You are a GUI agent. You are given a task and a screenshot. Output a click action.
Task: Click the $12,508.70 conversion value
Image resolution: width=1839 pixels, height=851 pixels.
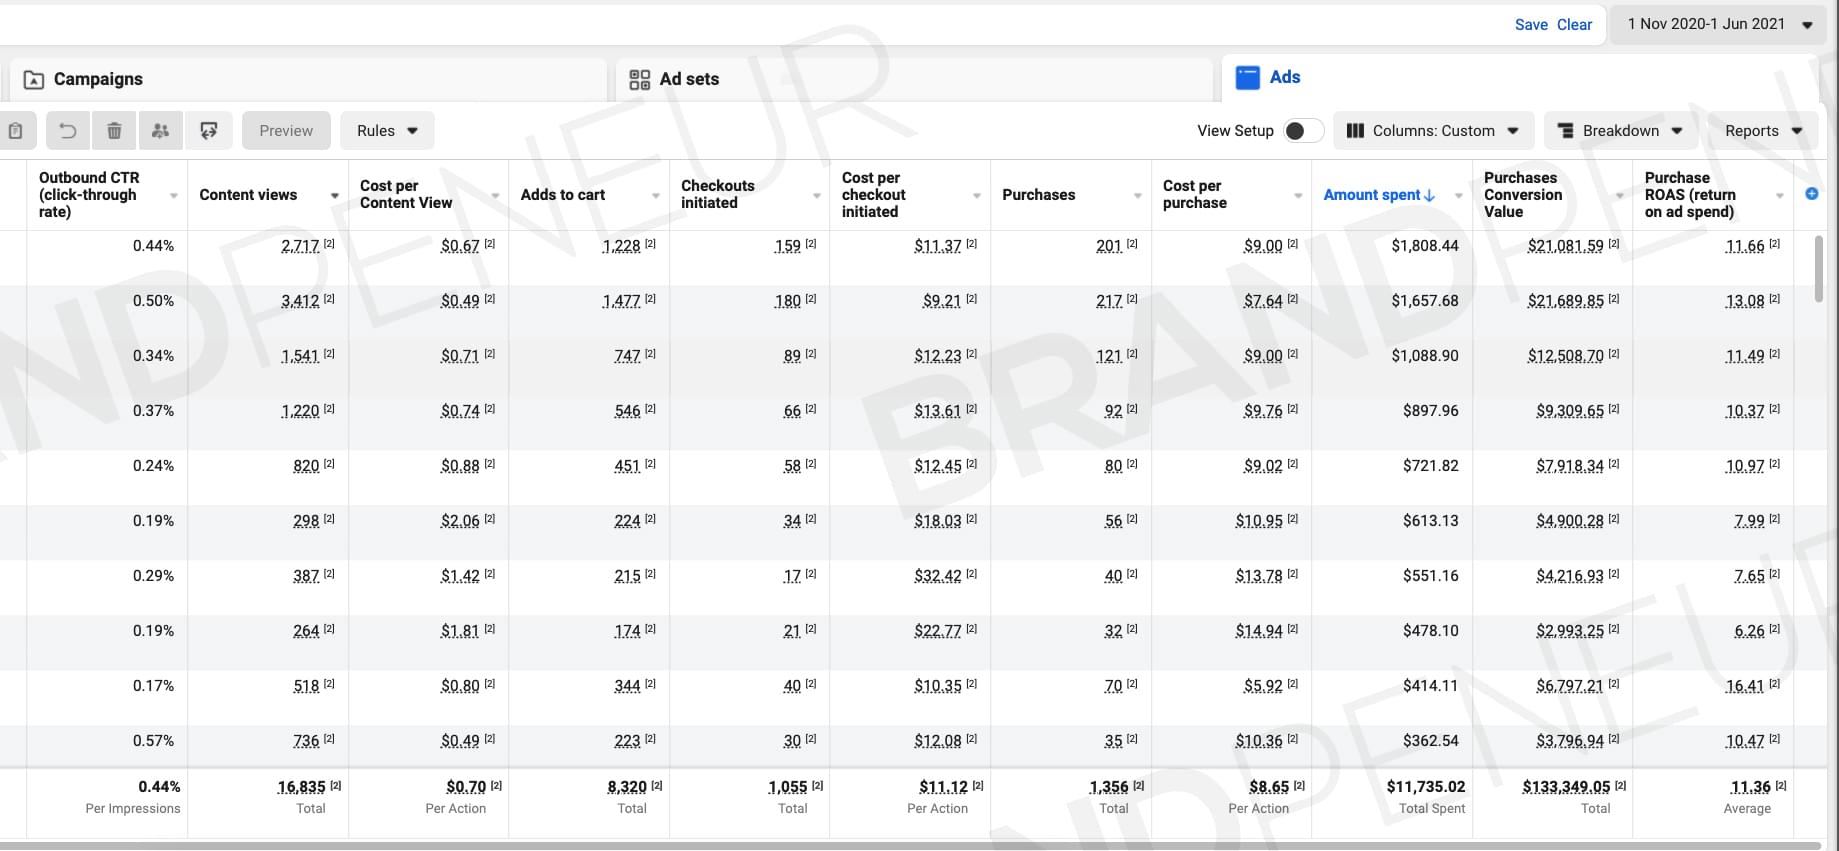coord(1565,356)
